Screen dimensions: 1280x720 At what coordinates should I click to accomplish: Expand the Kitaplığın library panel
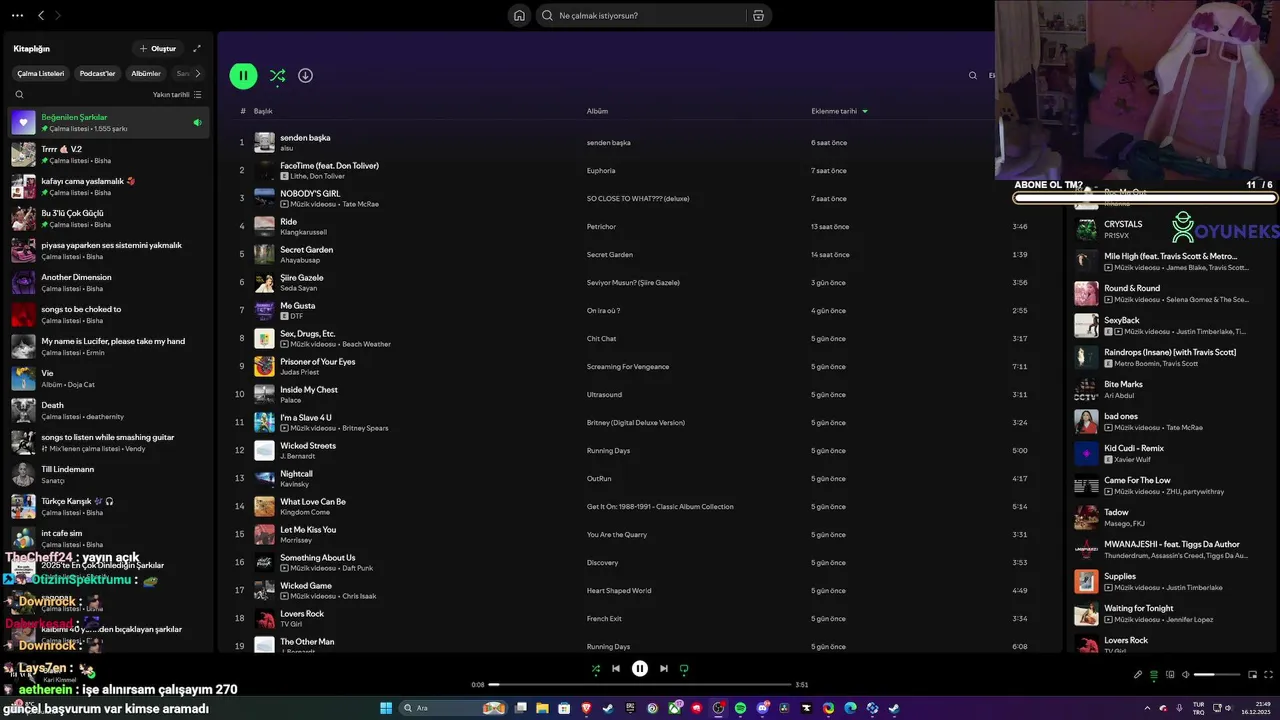[x=197, y=48]
